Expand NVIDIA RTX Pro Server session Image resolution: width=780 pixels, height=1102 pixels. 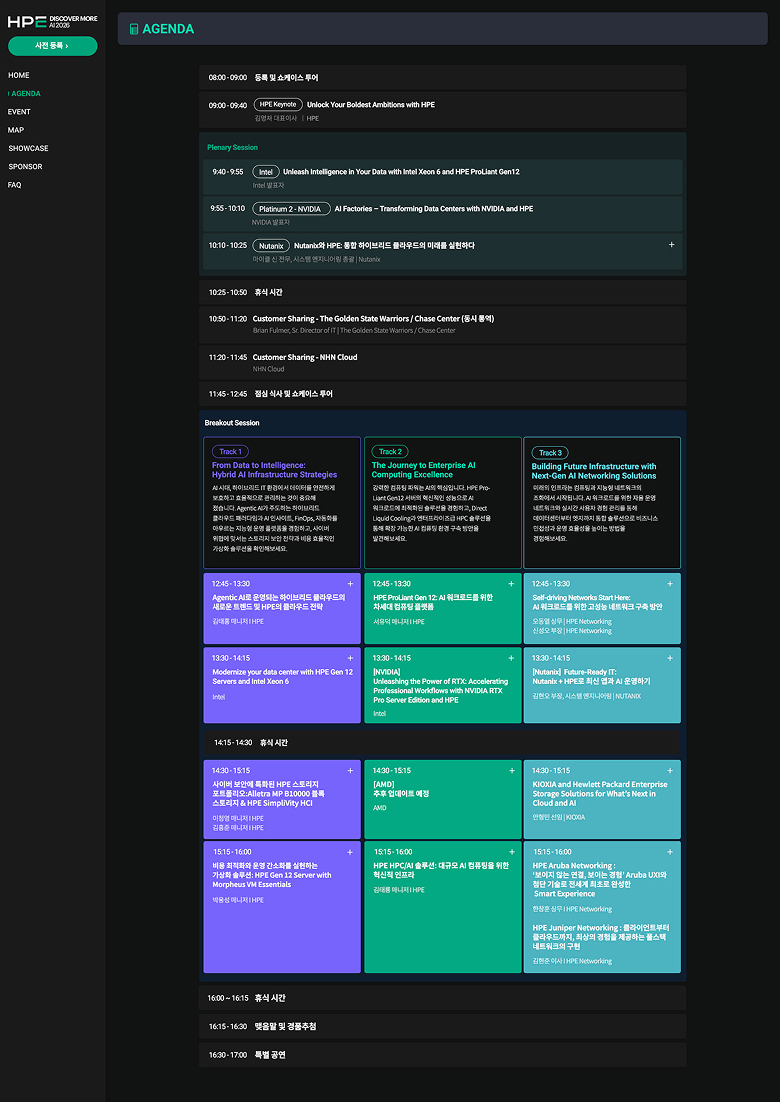tap(511, 658)
